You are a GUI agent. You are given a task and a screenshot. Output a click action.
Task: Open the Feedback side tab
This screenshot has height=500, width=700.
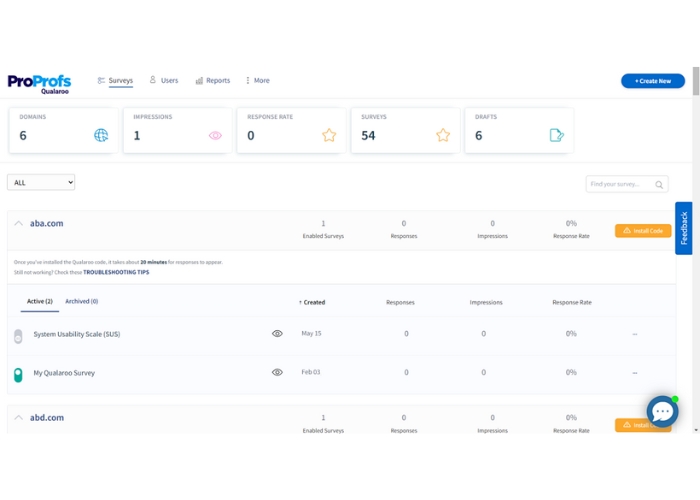pyautogui.click(x=683, y=228)
